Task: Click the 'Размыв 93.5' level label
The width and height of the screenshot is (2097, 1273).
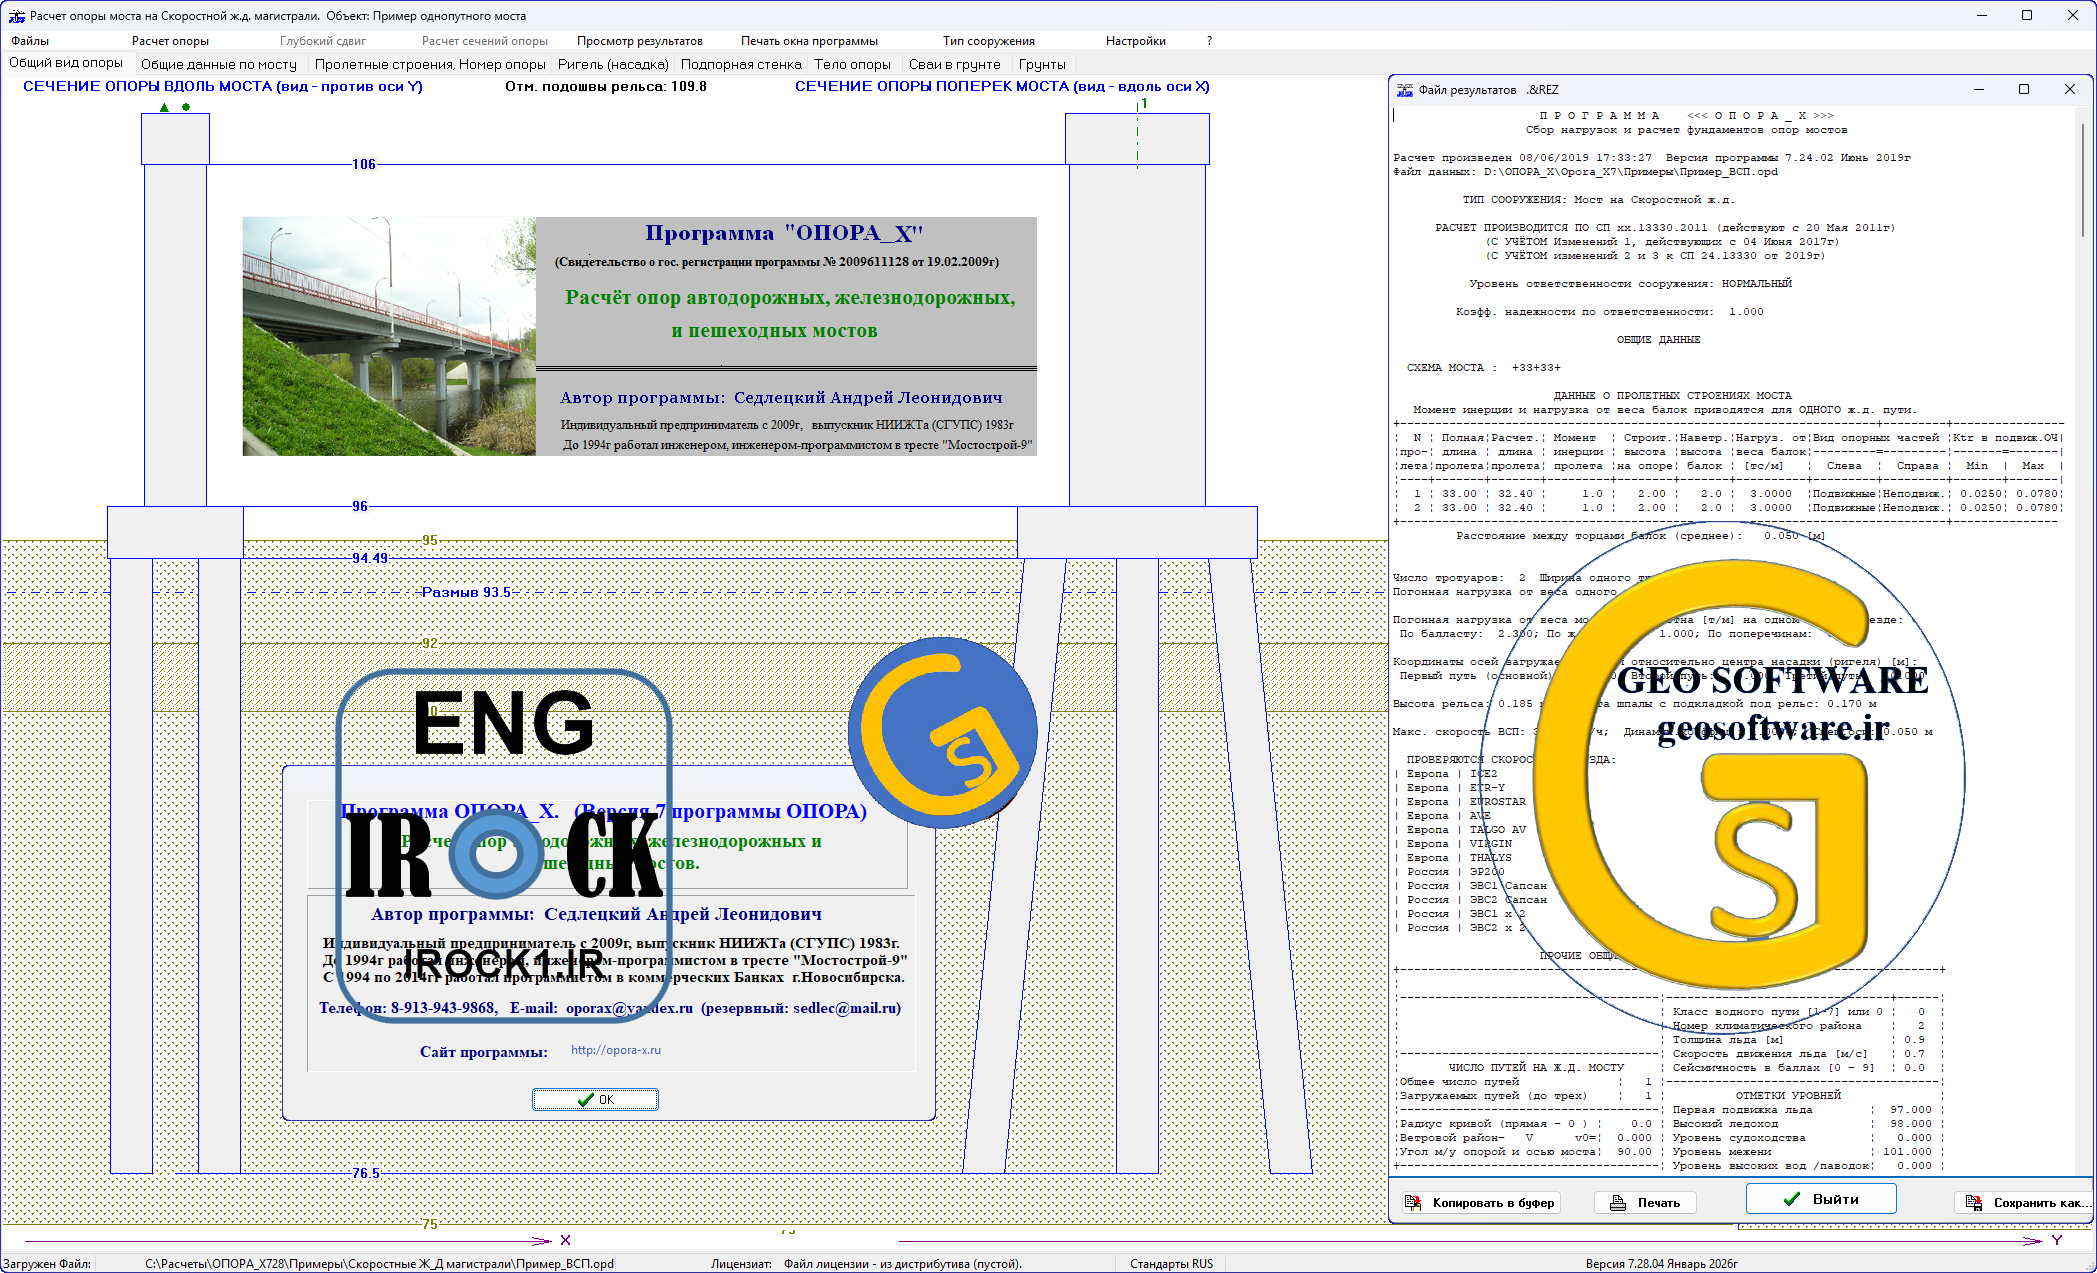Action: pyautogui.click(x=466, y=592)
